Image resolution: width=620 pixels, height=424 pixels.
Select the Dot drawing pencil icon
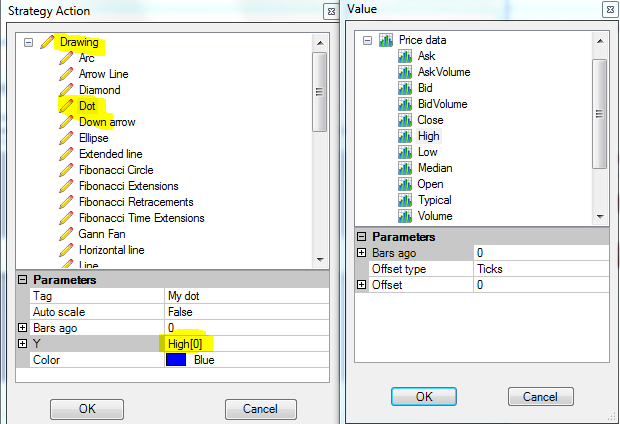[x=66, y=106]
